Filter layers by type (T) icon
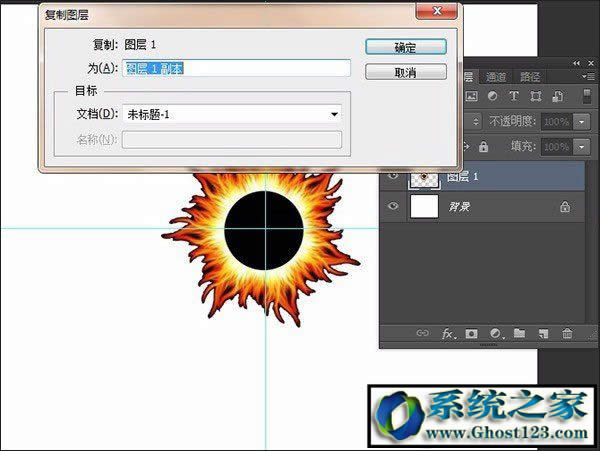The width and height of the screenshot is (600, 451). pos(514,97)
